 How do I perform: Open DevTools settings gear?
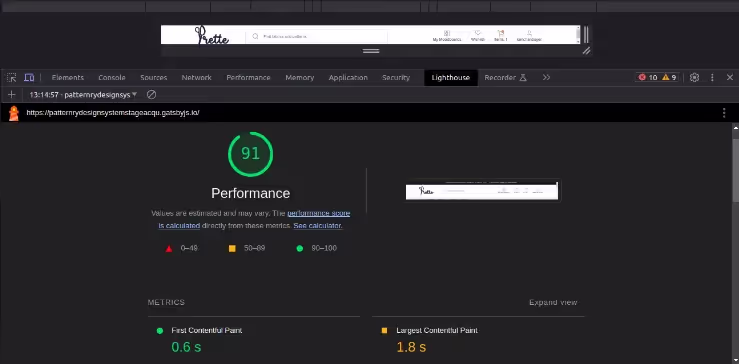coord(694,77)
